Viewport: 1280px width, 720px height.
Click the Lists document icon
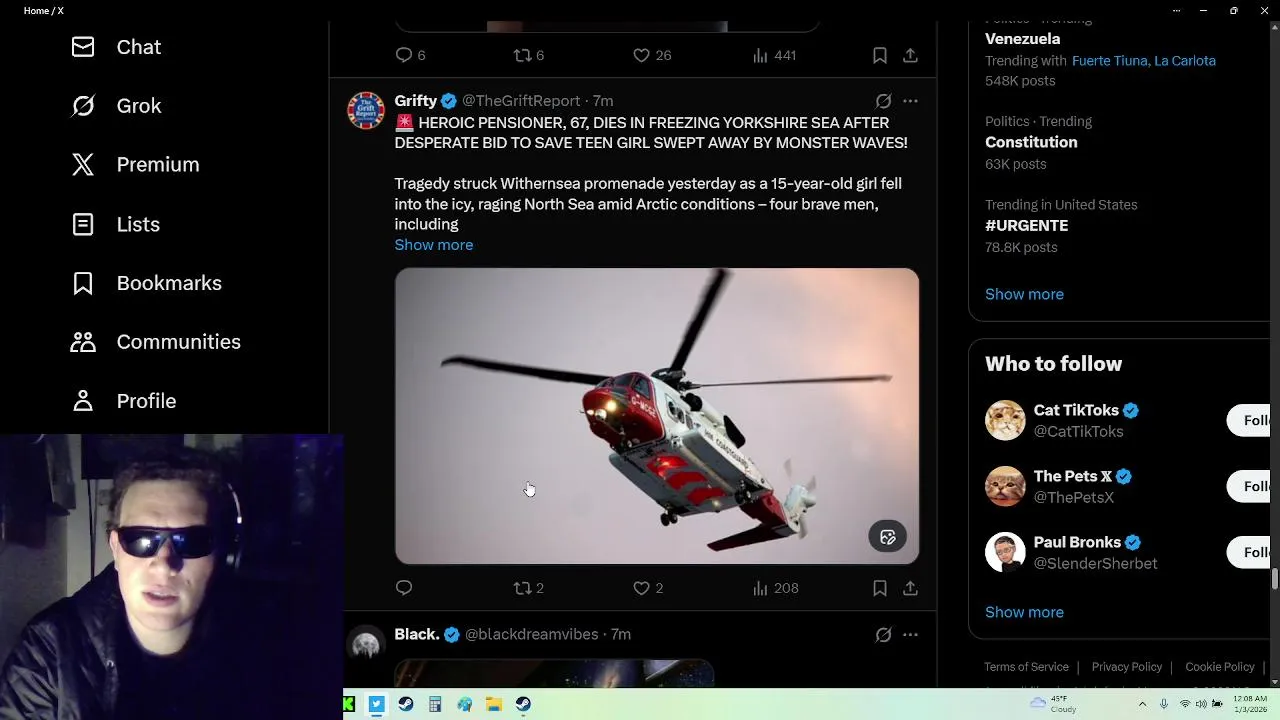(x=83, y=224)
